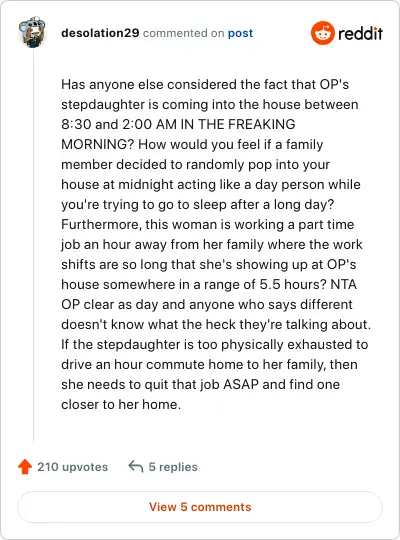Image resolution: width=400 pixels, height=540 pixels.
Task: Click desolation29's avatar image
Action: pyautogui.click(x=32, y=32)
